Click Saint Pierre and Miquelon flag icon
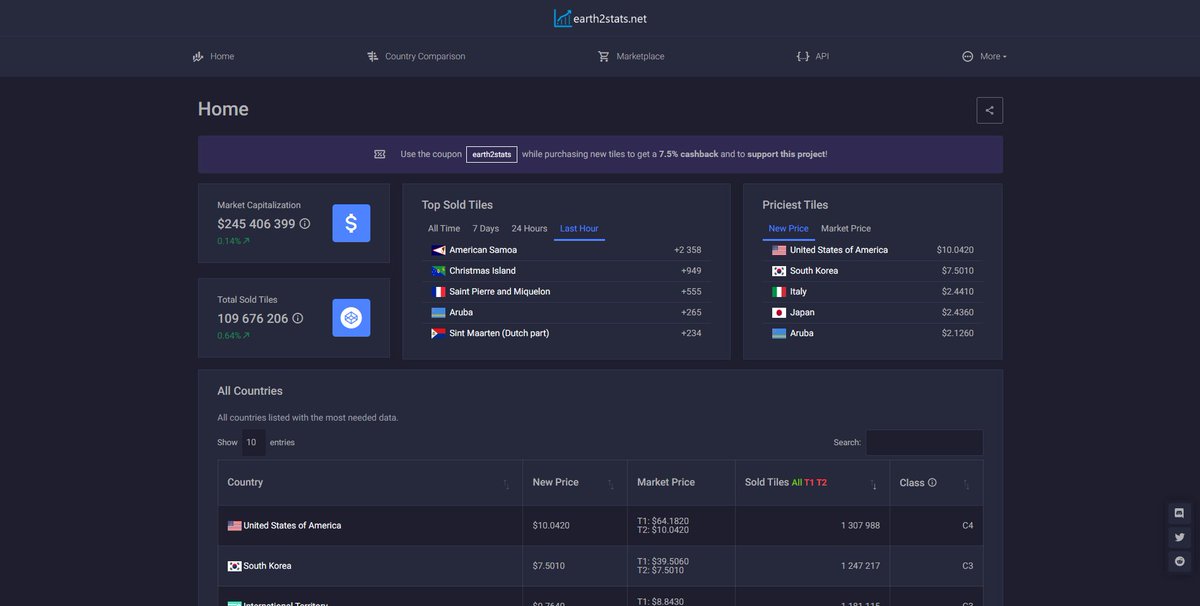1200x606 pixels. tap(438, 292)
